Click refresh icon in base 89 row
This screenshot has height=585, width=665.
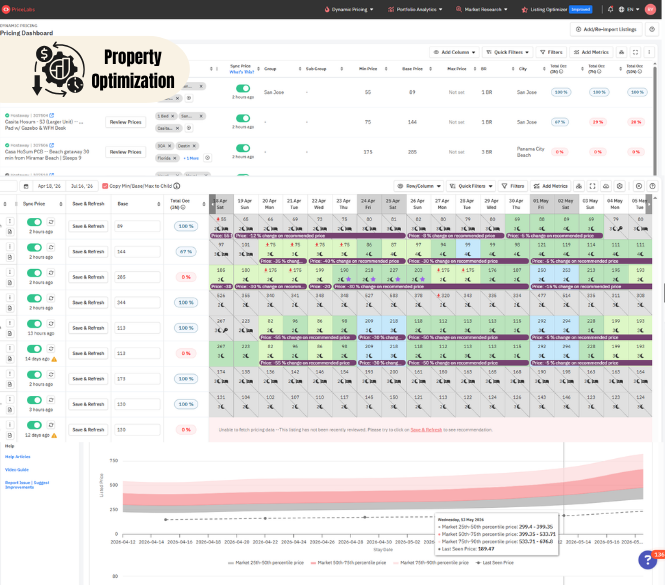tap(51, 222)
